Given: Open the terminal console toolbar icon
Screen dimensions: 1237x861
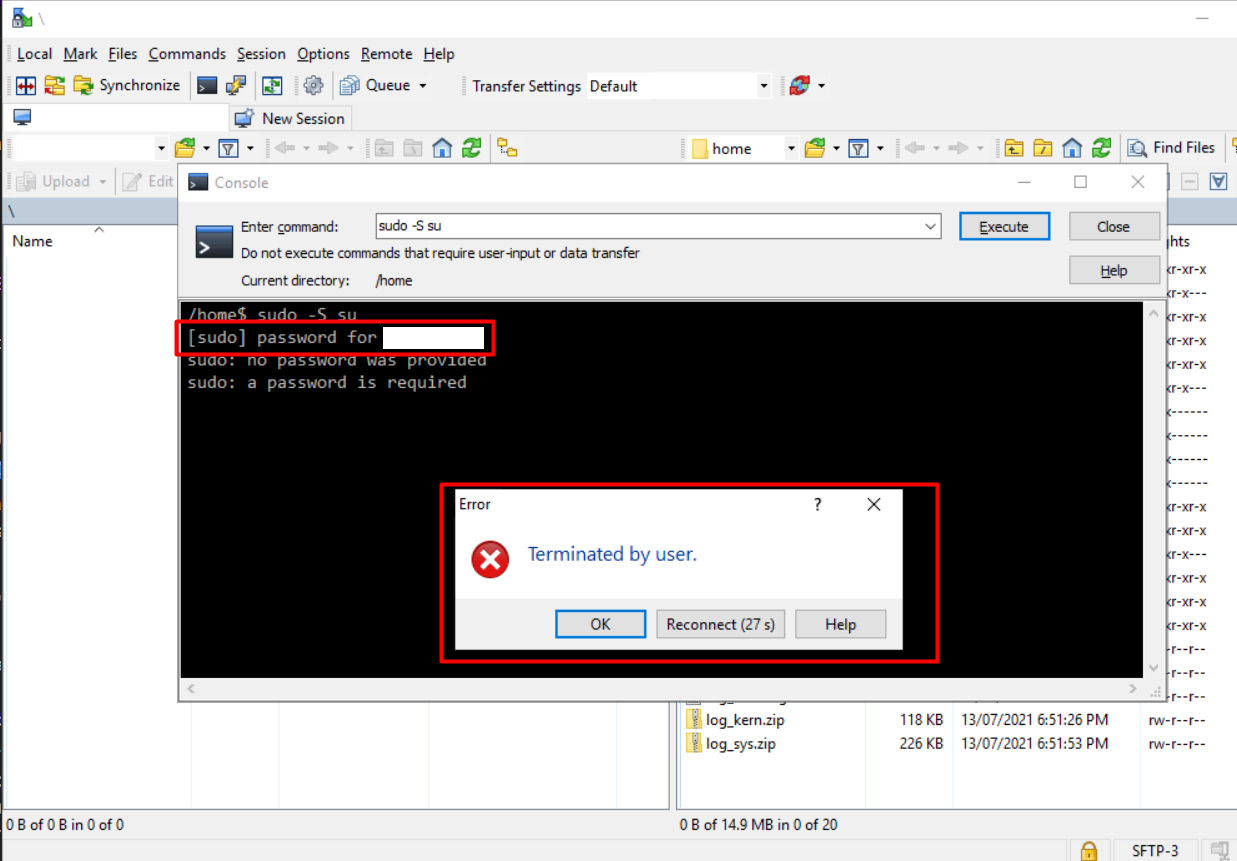Looking at the screenshot, I should click(207, 86).
